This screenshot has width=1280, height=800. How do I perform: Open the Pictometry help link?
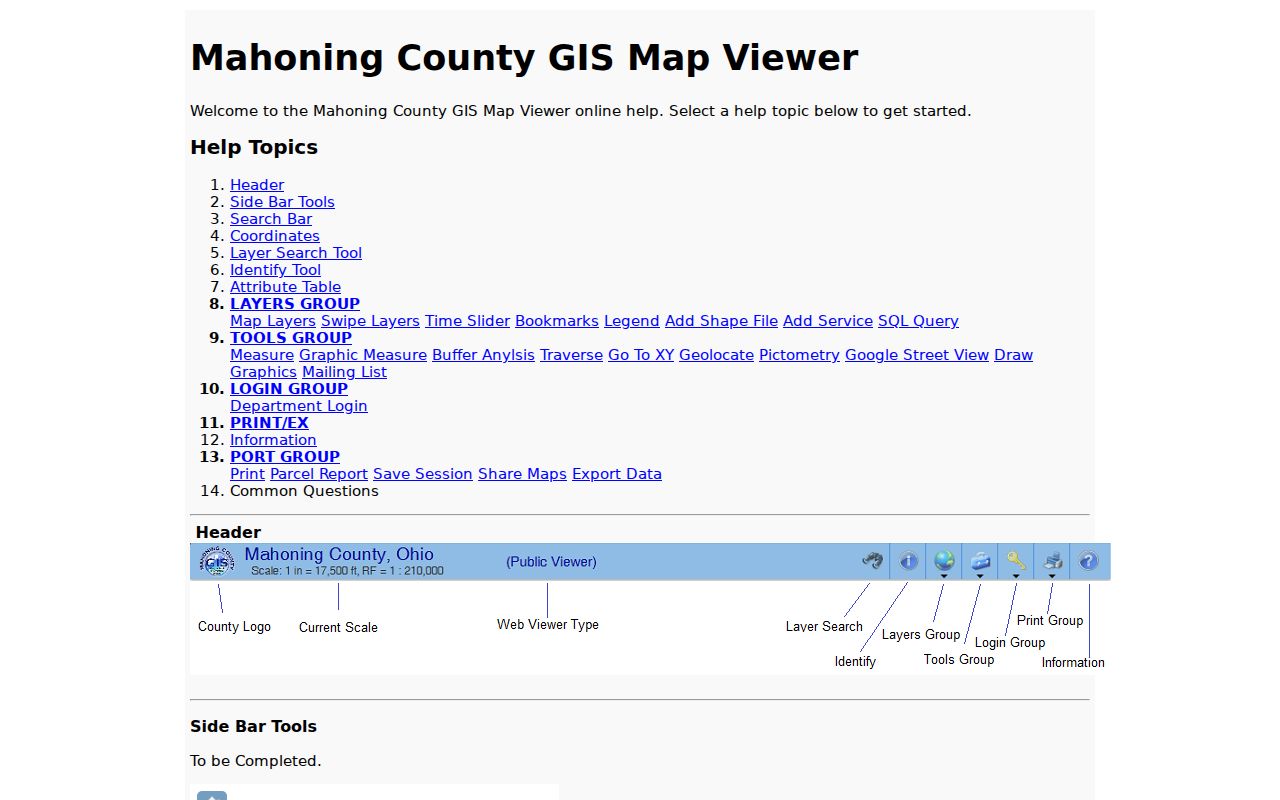pyautogui.click(x=799, y=355)
